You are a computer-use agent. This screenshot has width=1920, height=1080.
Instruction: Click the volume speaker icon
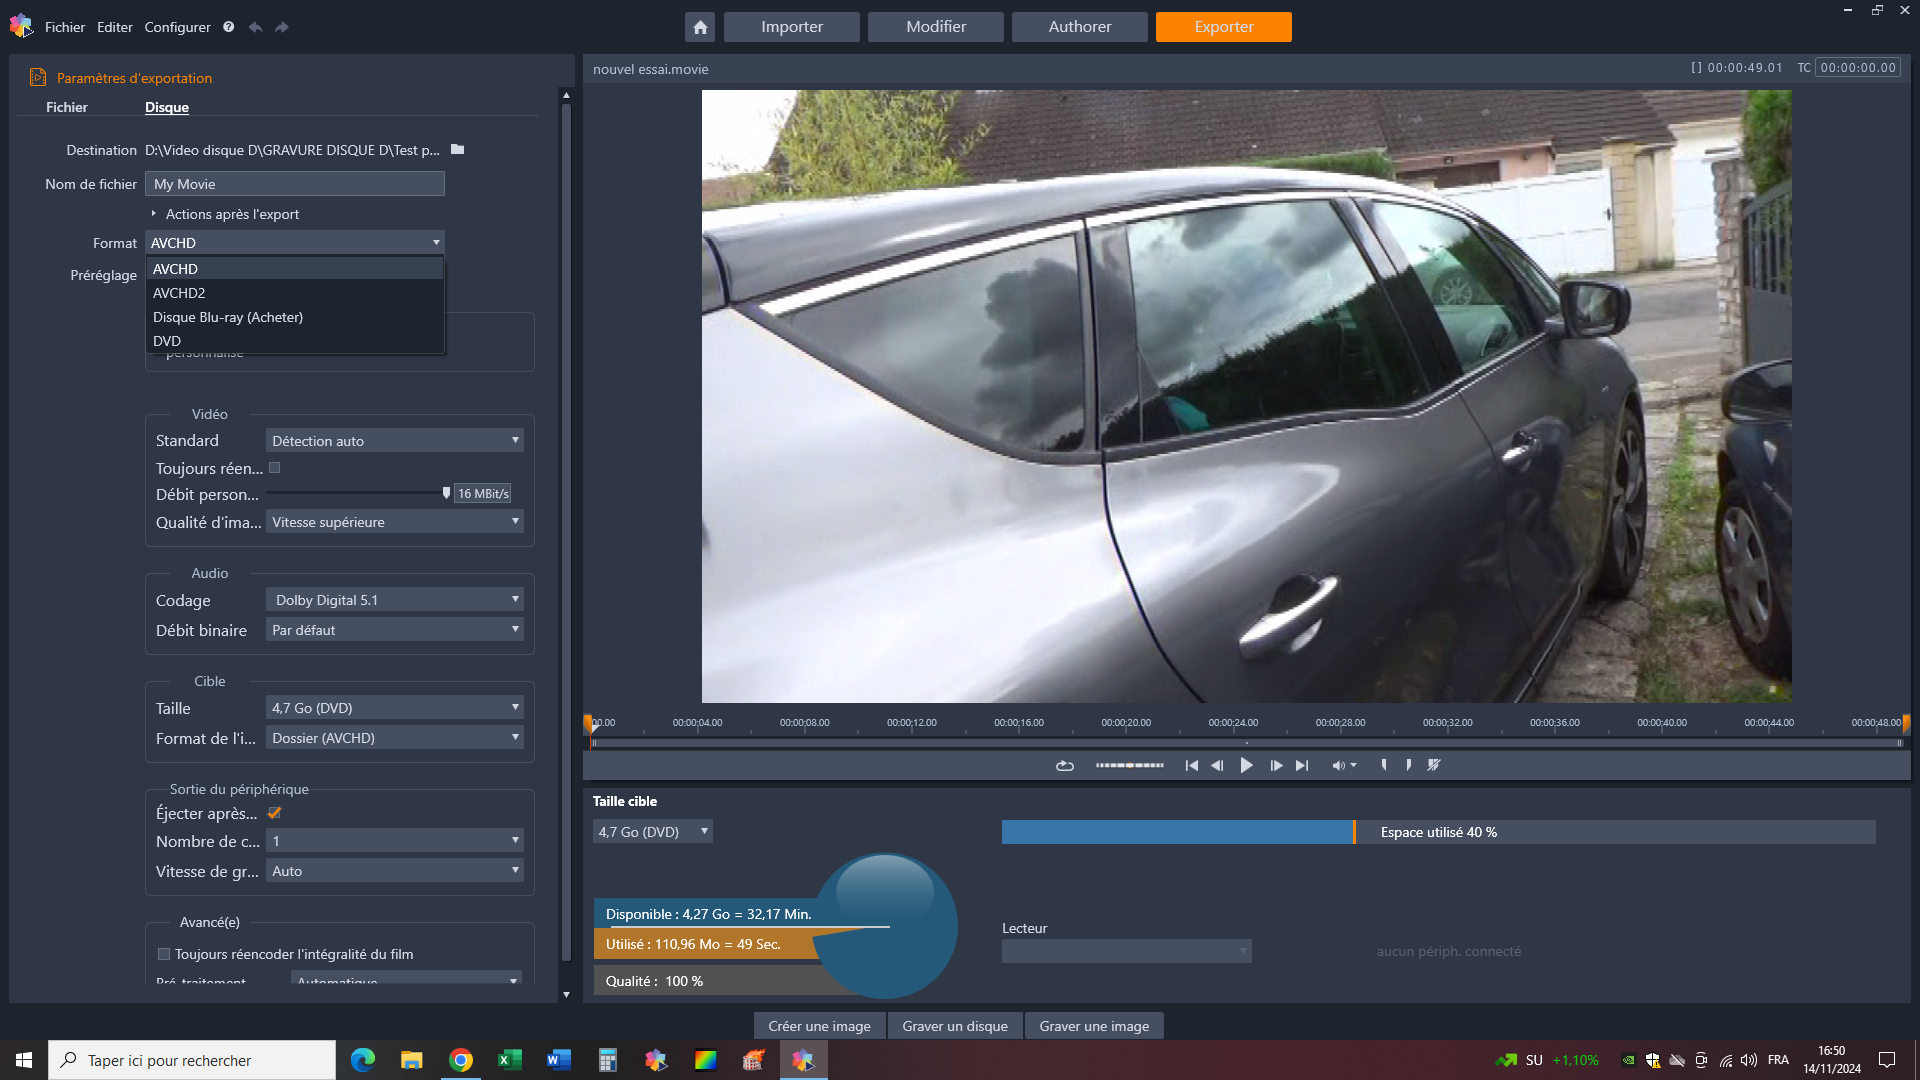pyautogui.click(x=1338, y=766)
